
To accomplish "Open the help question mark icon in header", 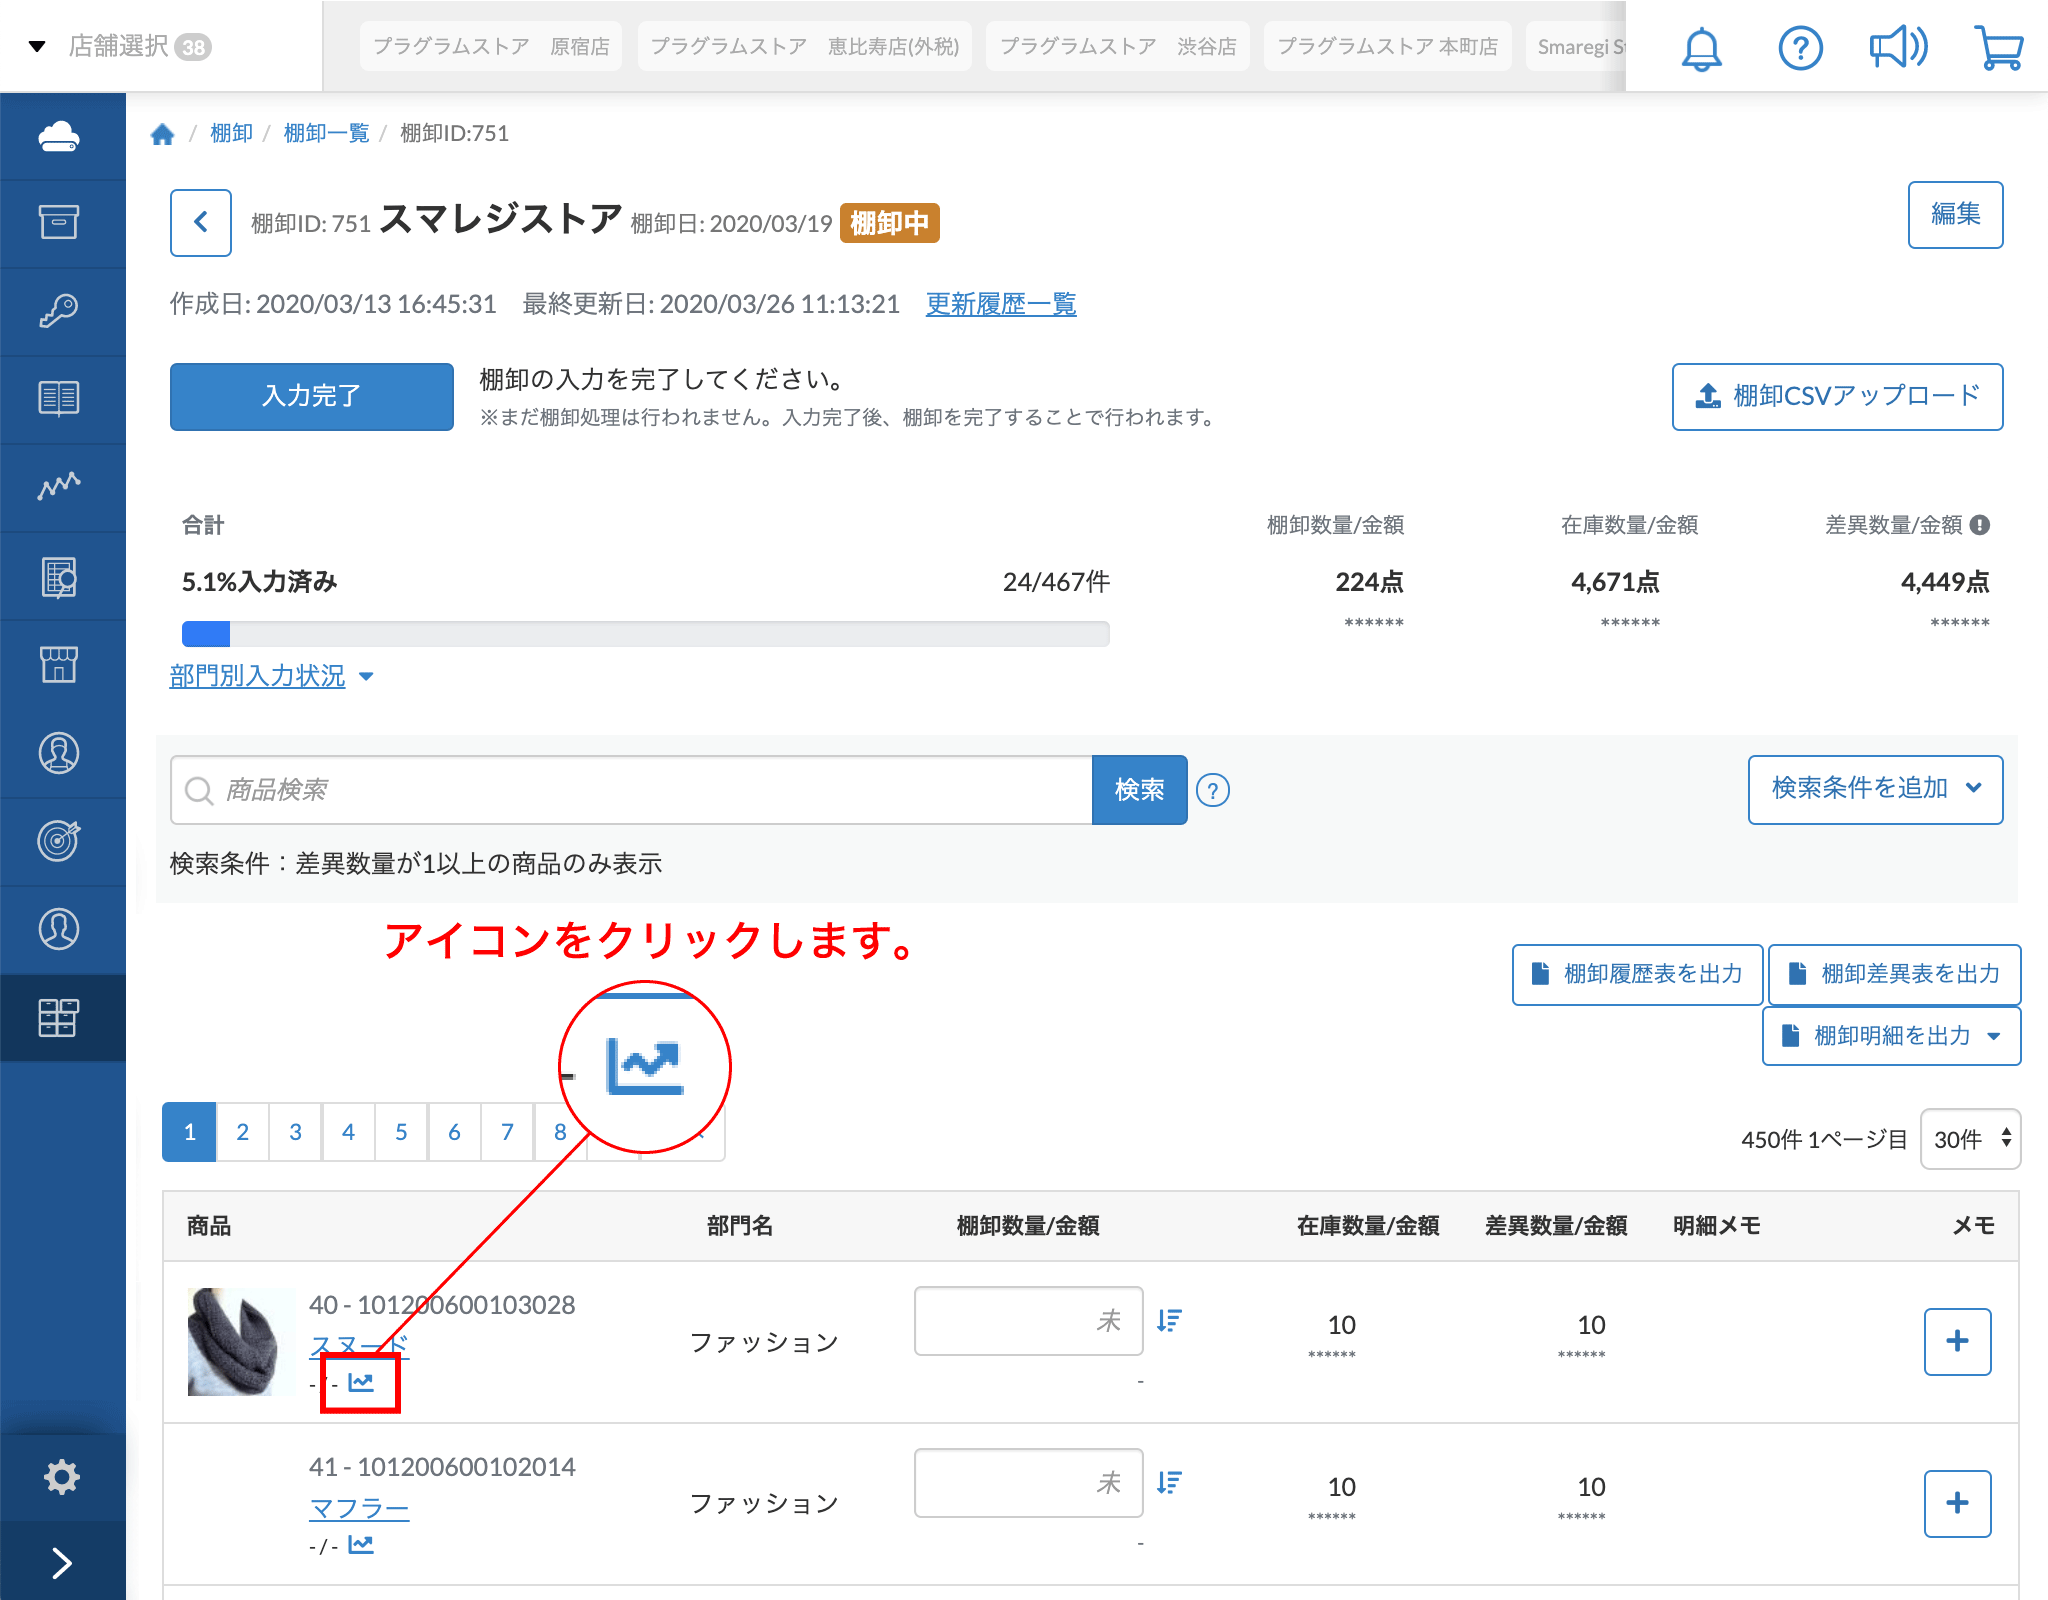I will 1800,48.
